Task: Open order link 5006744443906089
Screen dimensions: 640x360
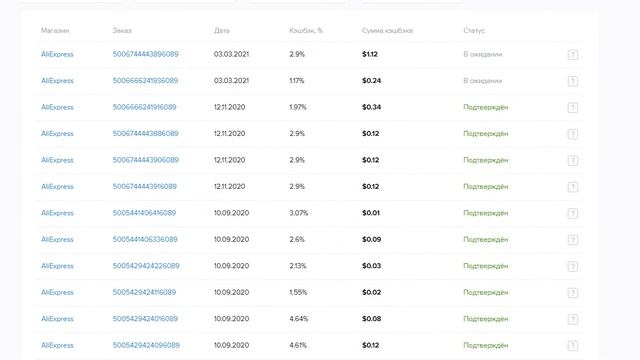Action: click(146, 160)
